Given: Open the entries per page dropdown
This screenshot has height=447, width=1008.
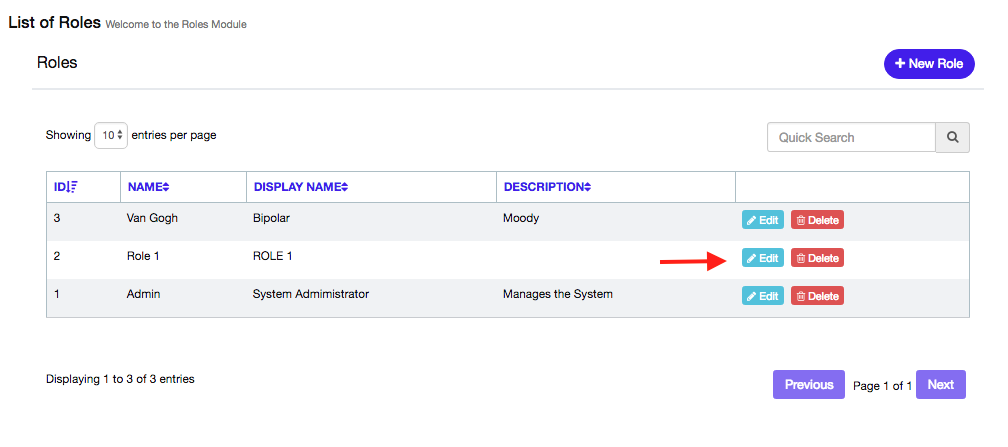Looking at the screenshot, I should (x=111, y=135).
